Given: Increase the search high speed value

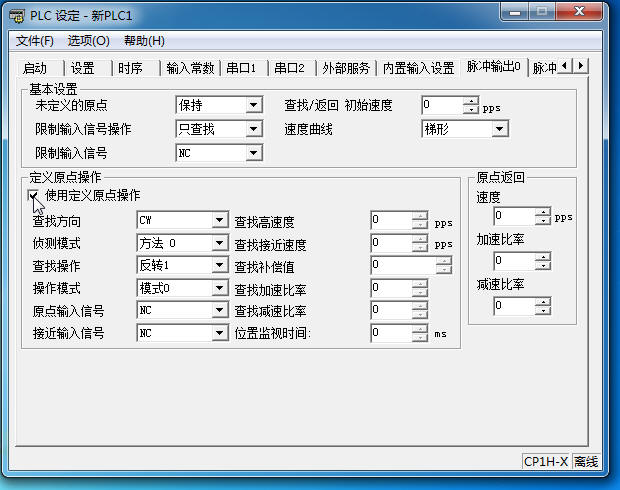Looking at the screenshot, I should (x=420, y=216).
